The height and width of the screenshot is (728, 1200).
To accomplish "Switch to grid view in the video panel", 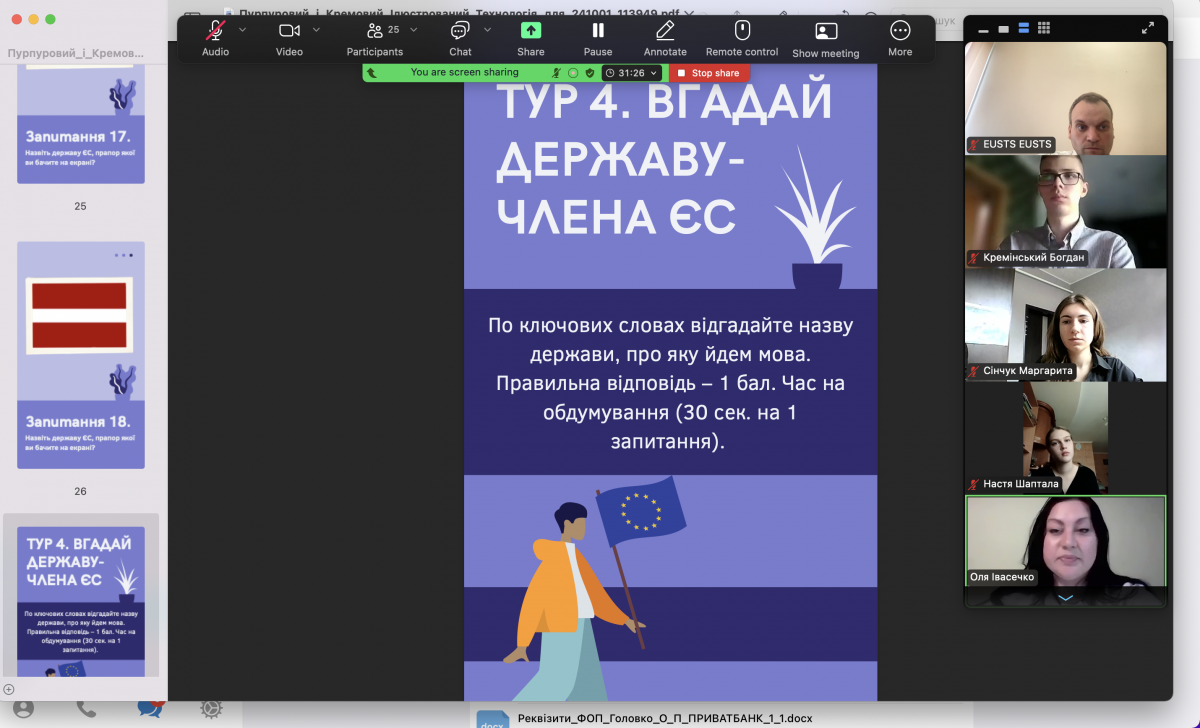I will point(1045,28).
